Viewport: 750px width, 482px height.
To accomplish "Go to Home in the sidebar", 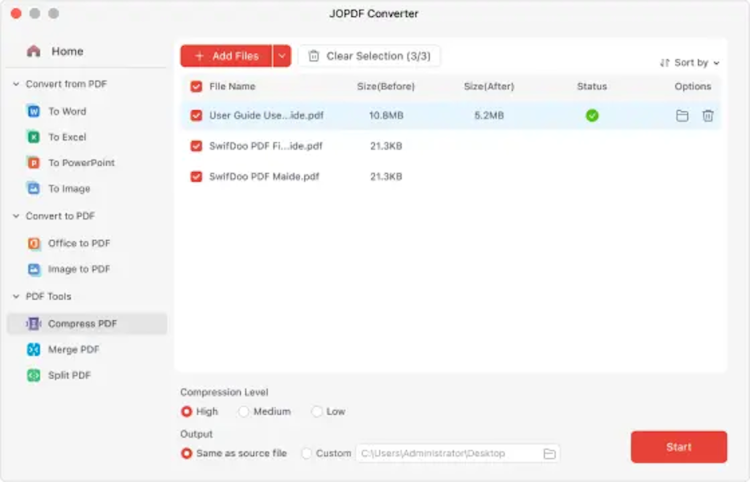I will tap(67, 51).
